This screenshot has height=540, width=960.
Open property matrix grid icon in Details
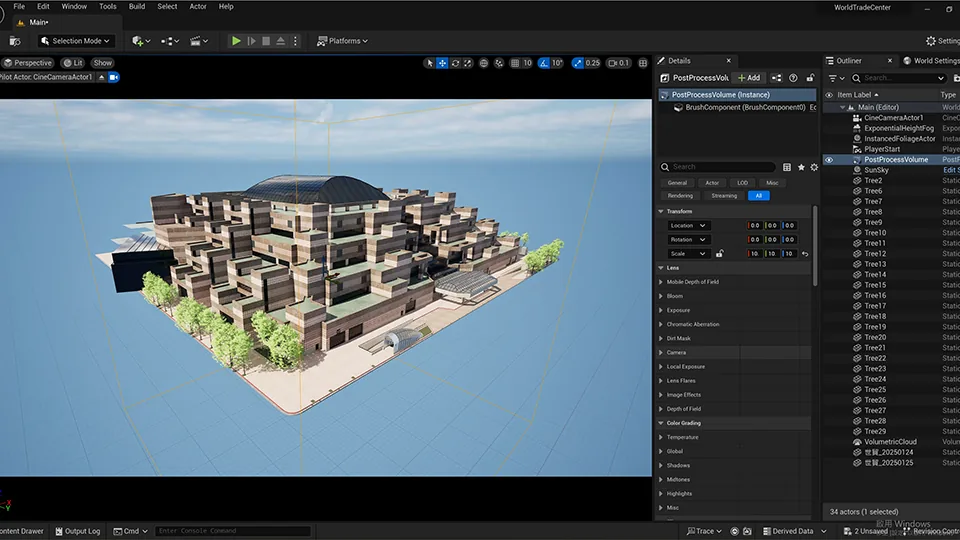click(787, 167)
